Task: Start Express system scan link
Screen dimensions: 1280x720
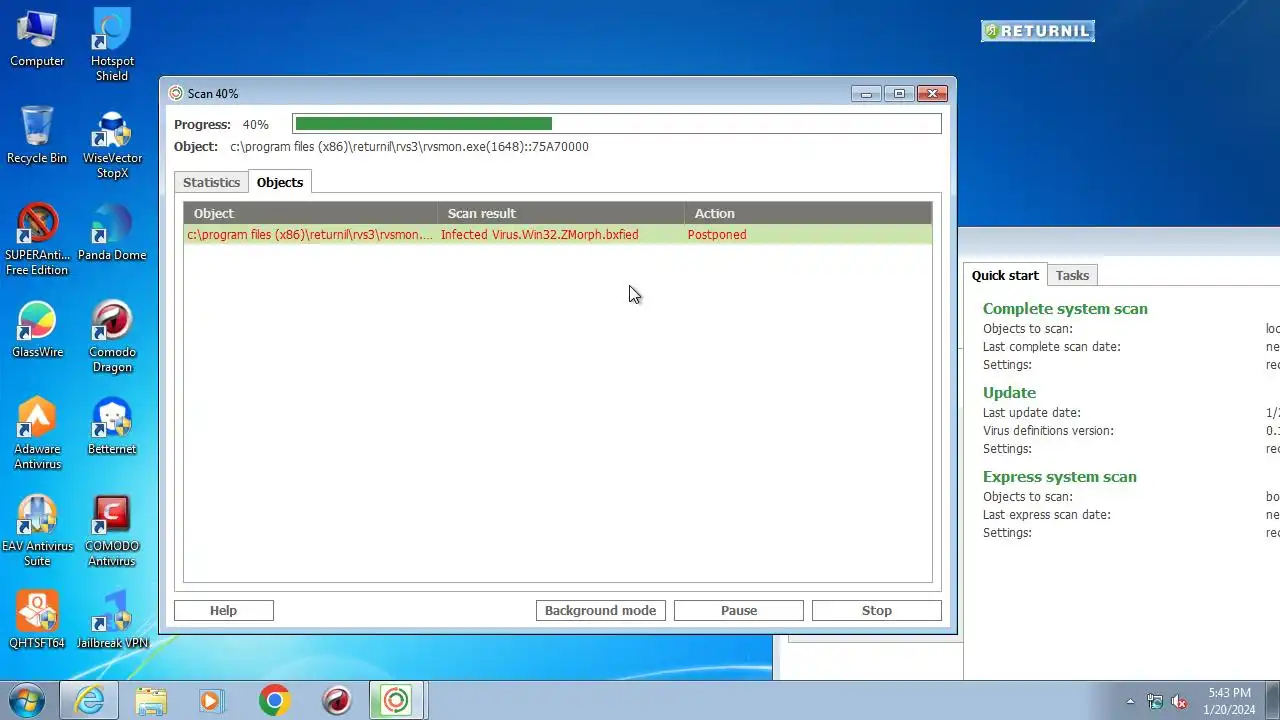Action: pos(1060,476)
